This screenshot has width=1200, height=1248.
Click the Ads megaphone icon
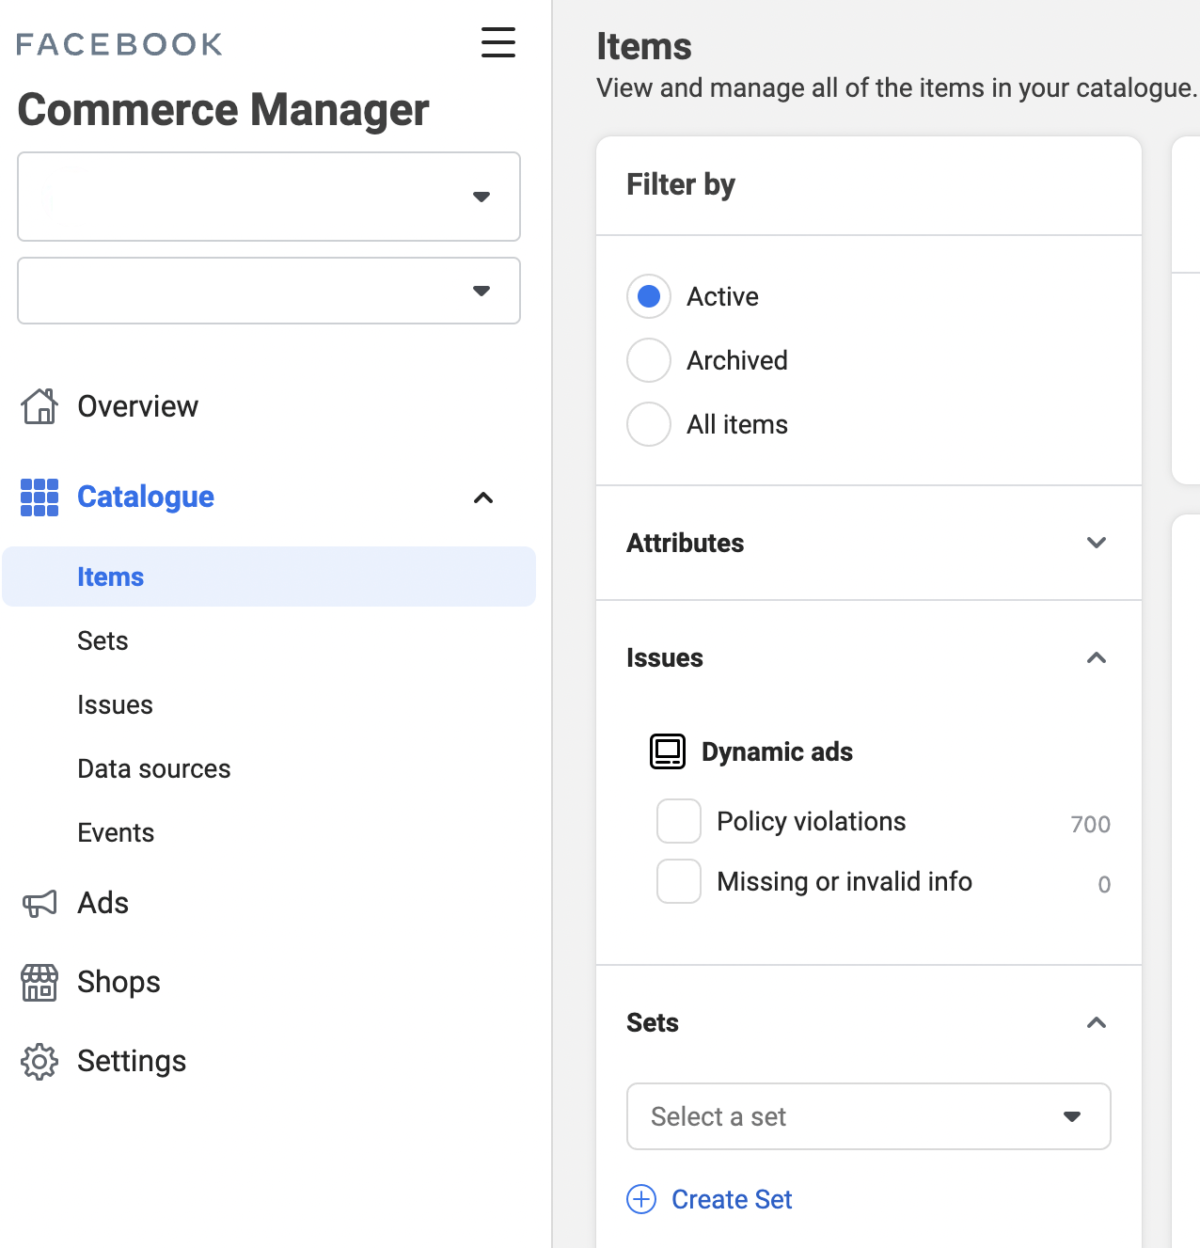tap(39, 904)
